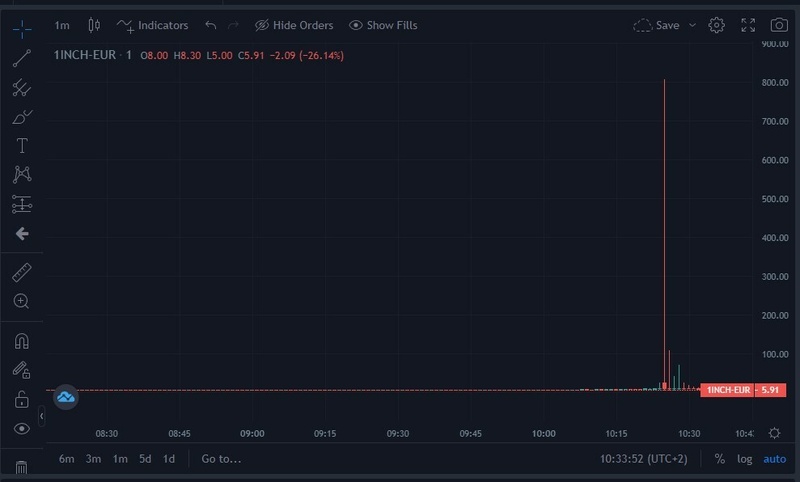800x482 pixels.
Task: Select the 1d date range
Action: 169,459
